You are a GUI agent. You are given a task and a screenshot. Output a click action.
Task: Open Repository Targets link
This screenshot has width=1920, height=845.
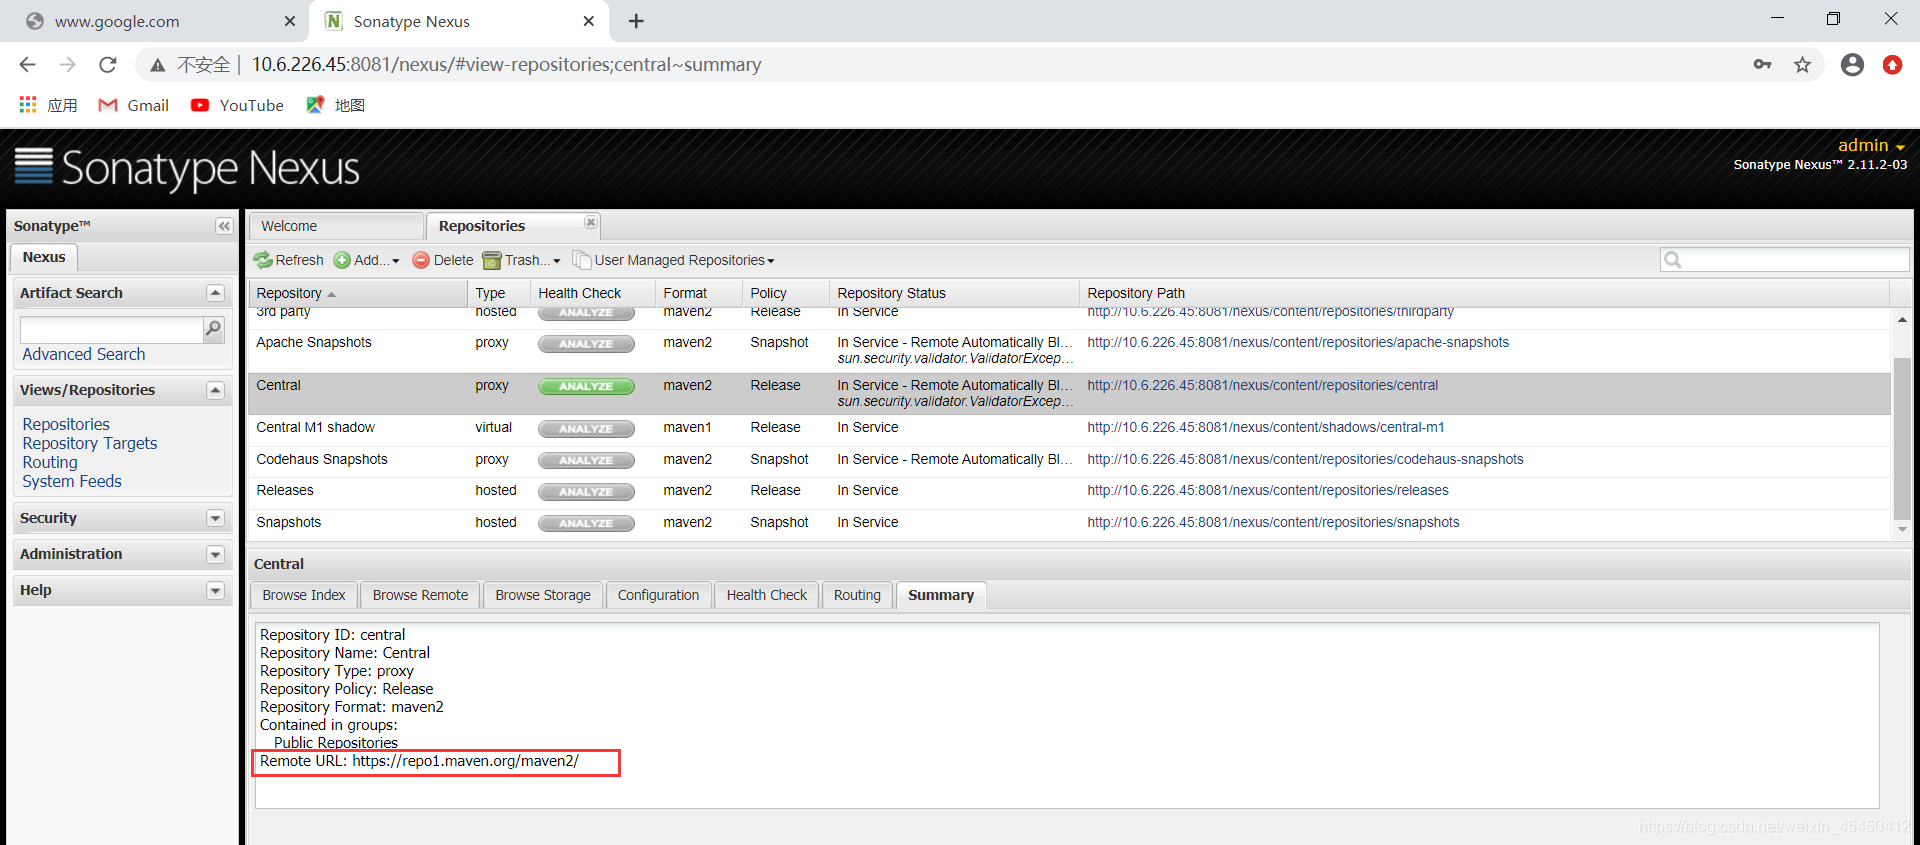pos(90,443)
